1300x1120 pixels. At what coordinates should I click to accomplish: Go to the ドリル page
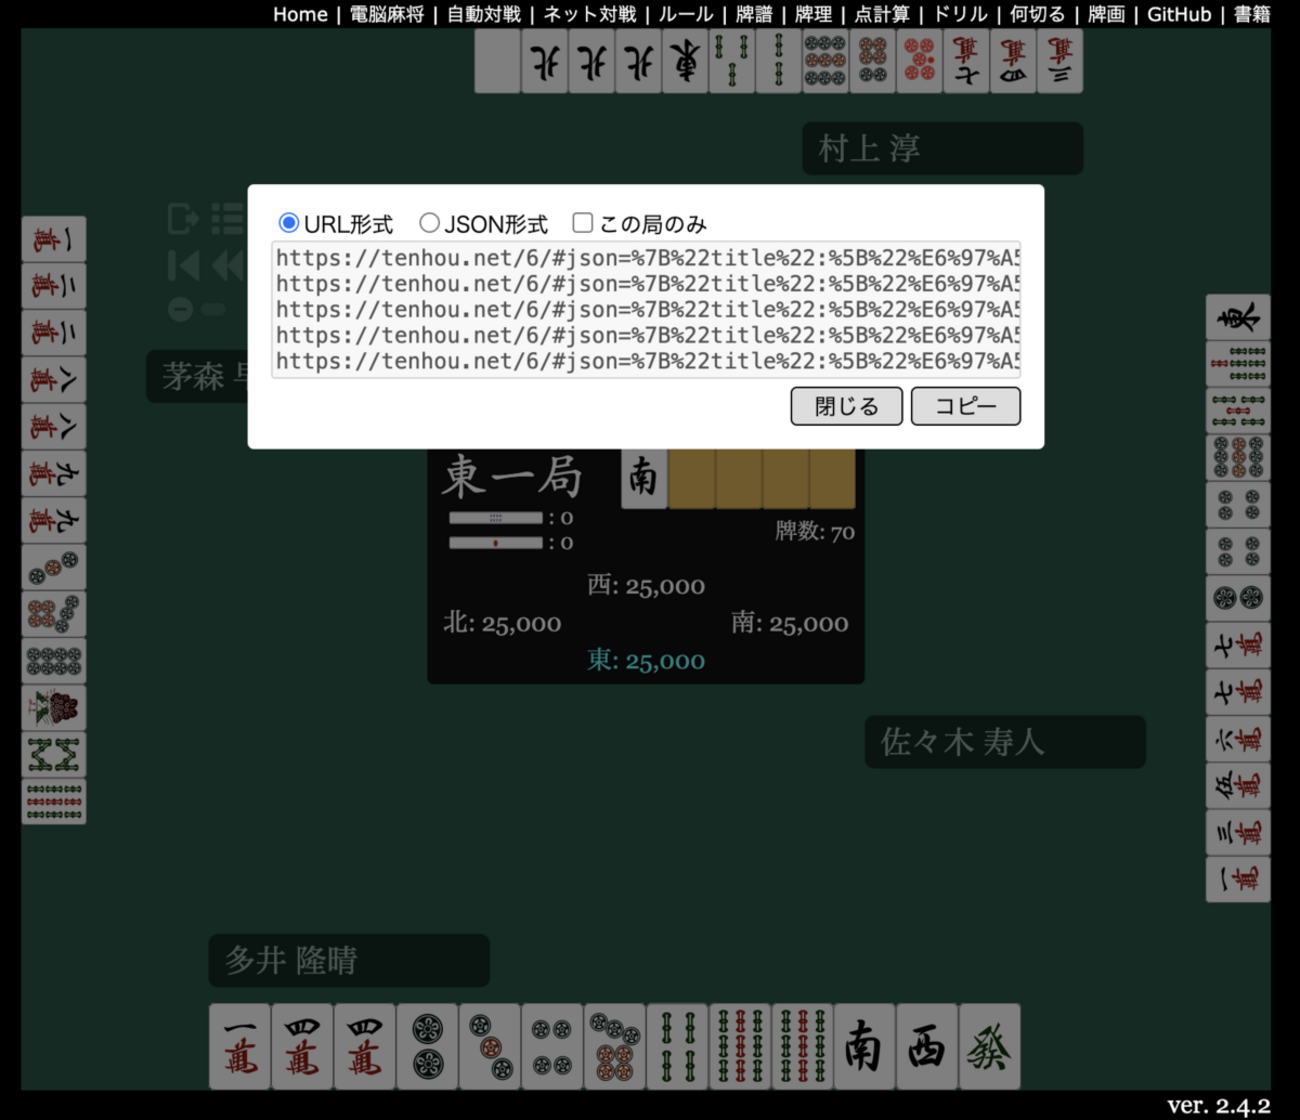tap(960, 14)
